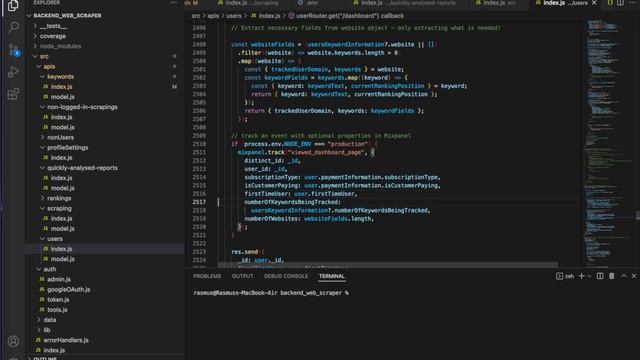Viewport: 640px width, 360px height.
Task: Click the apis breadcrumb segment
Action: [x=213, y=16]
